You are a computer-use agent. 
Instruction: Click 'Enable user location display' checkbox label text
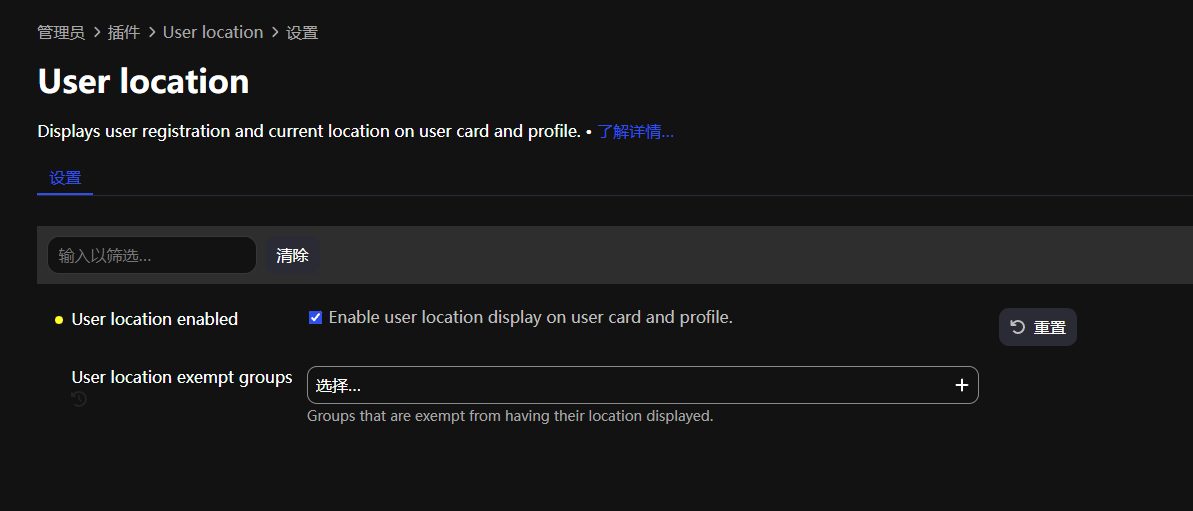[x=530, y=318]
